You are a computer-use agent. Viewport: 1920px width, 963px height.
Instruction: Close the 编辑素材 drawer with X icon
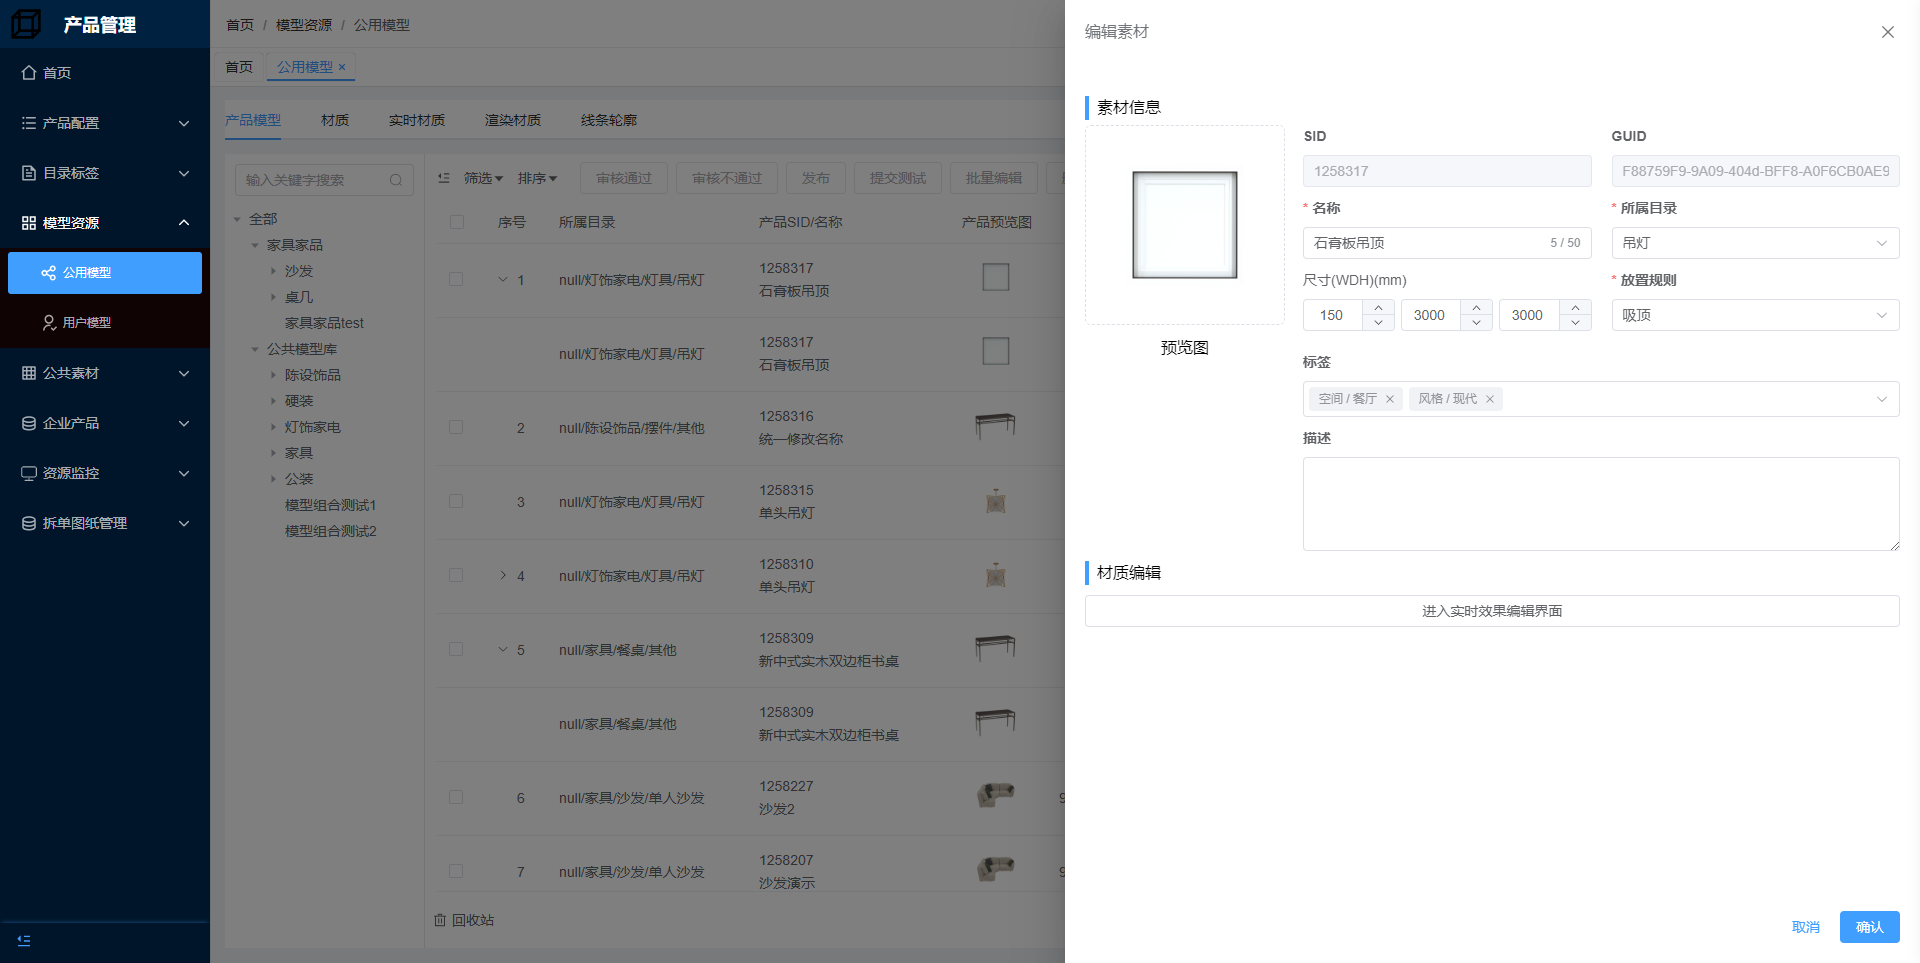1888,32
